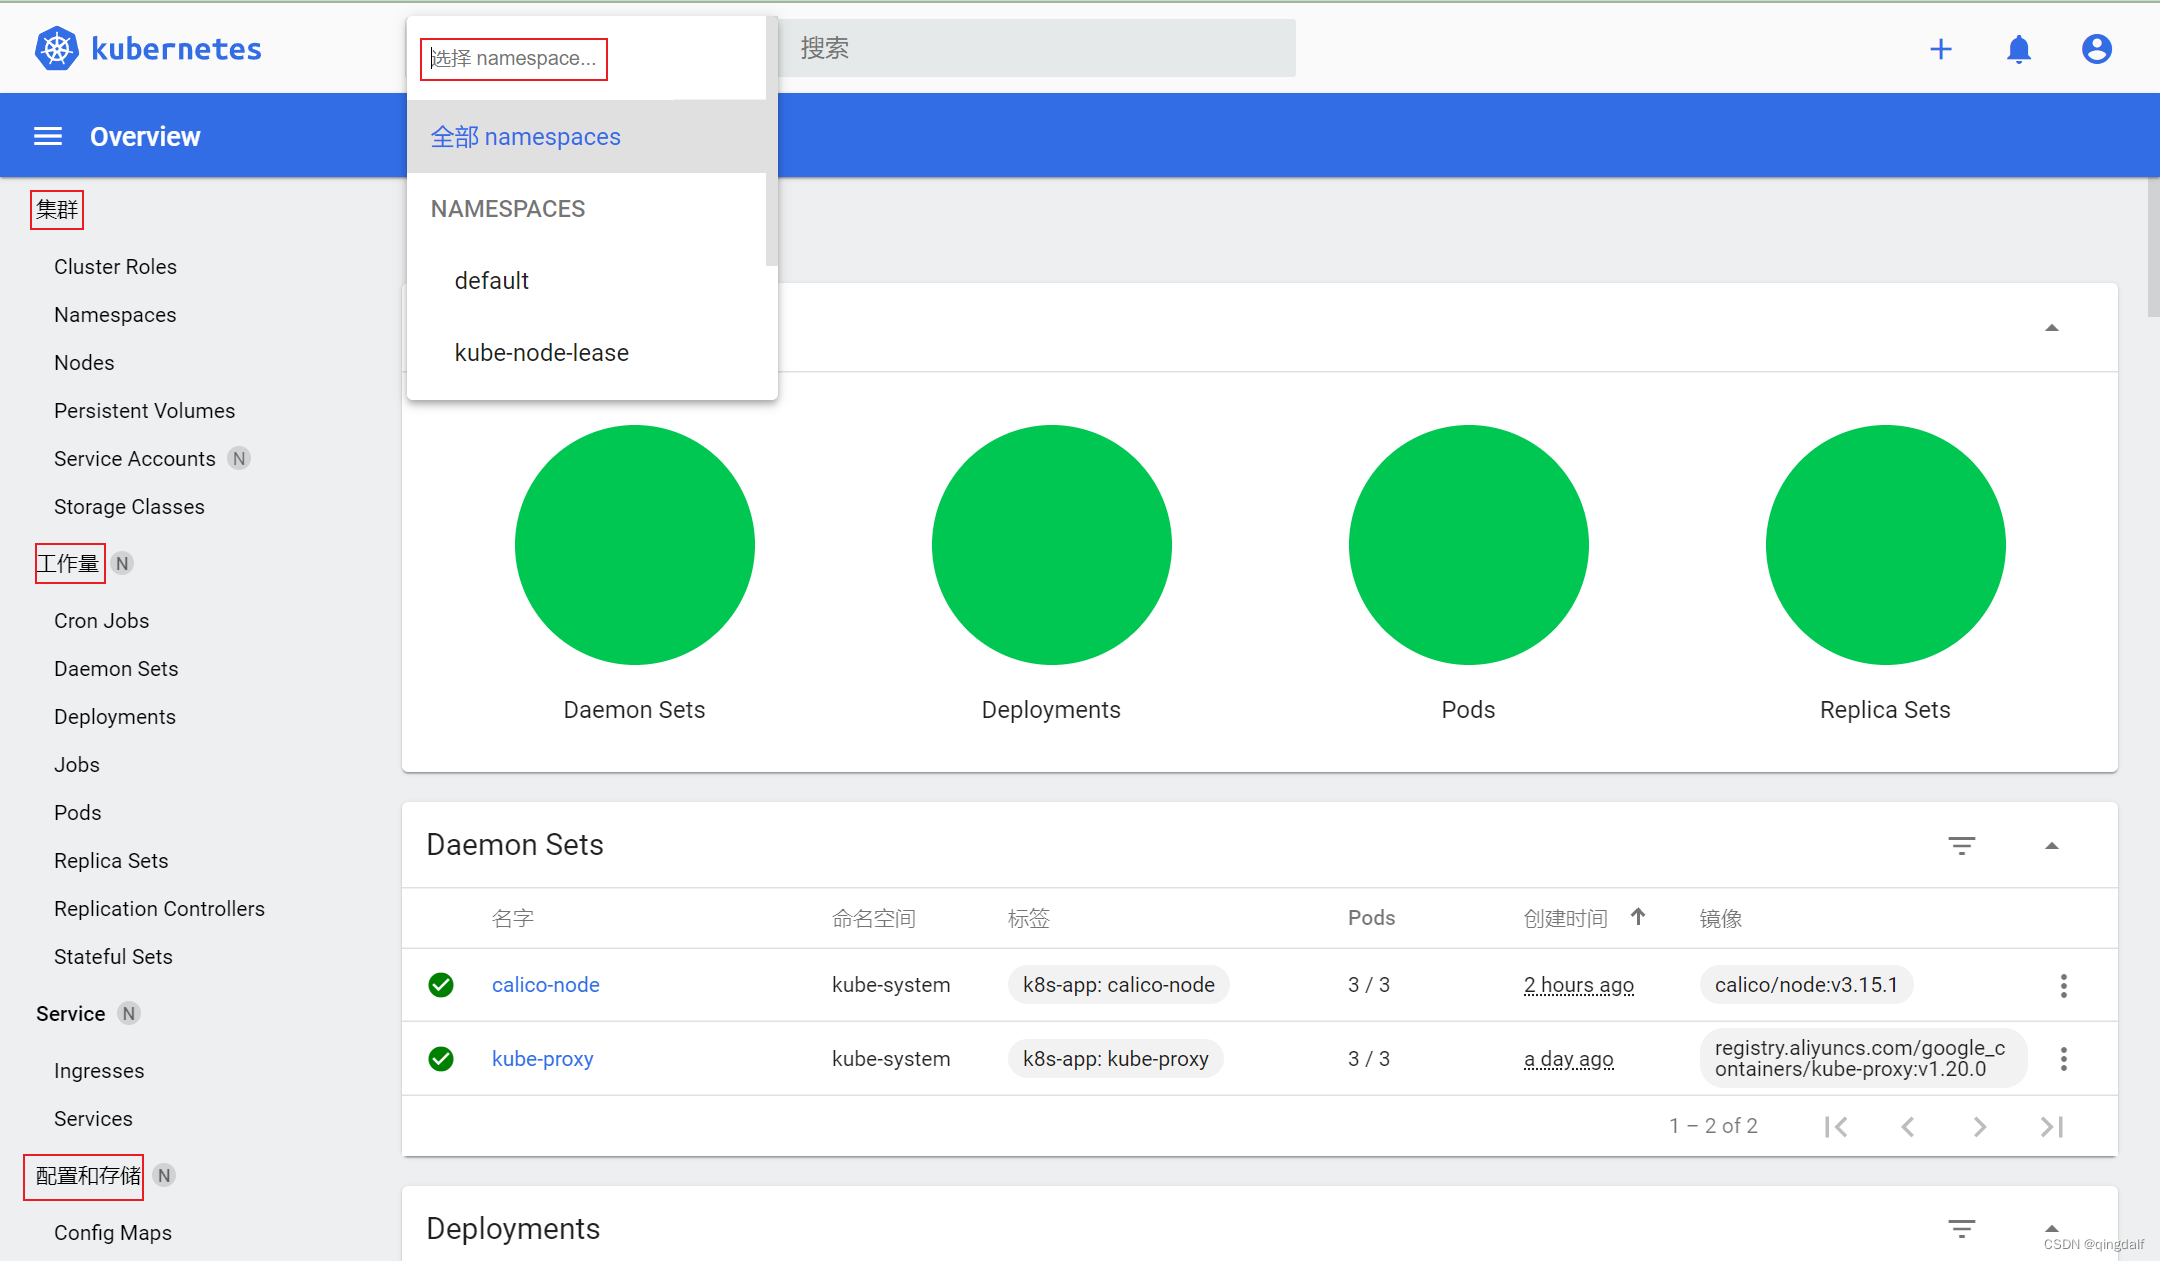Click the Kubernetes logo icon
This screenshot has width=2160, height=1261.
(x=57, y=49)
